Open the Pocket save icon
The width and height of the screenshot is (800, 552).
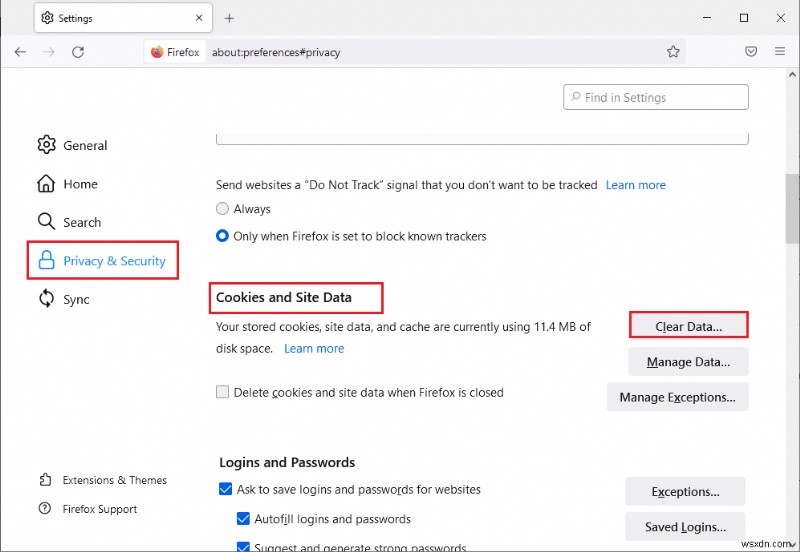tap(751, 52)
